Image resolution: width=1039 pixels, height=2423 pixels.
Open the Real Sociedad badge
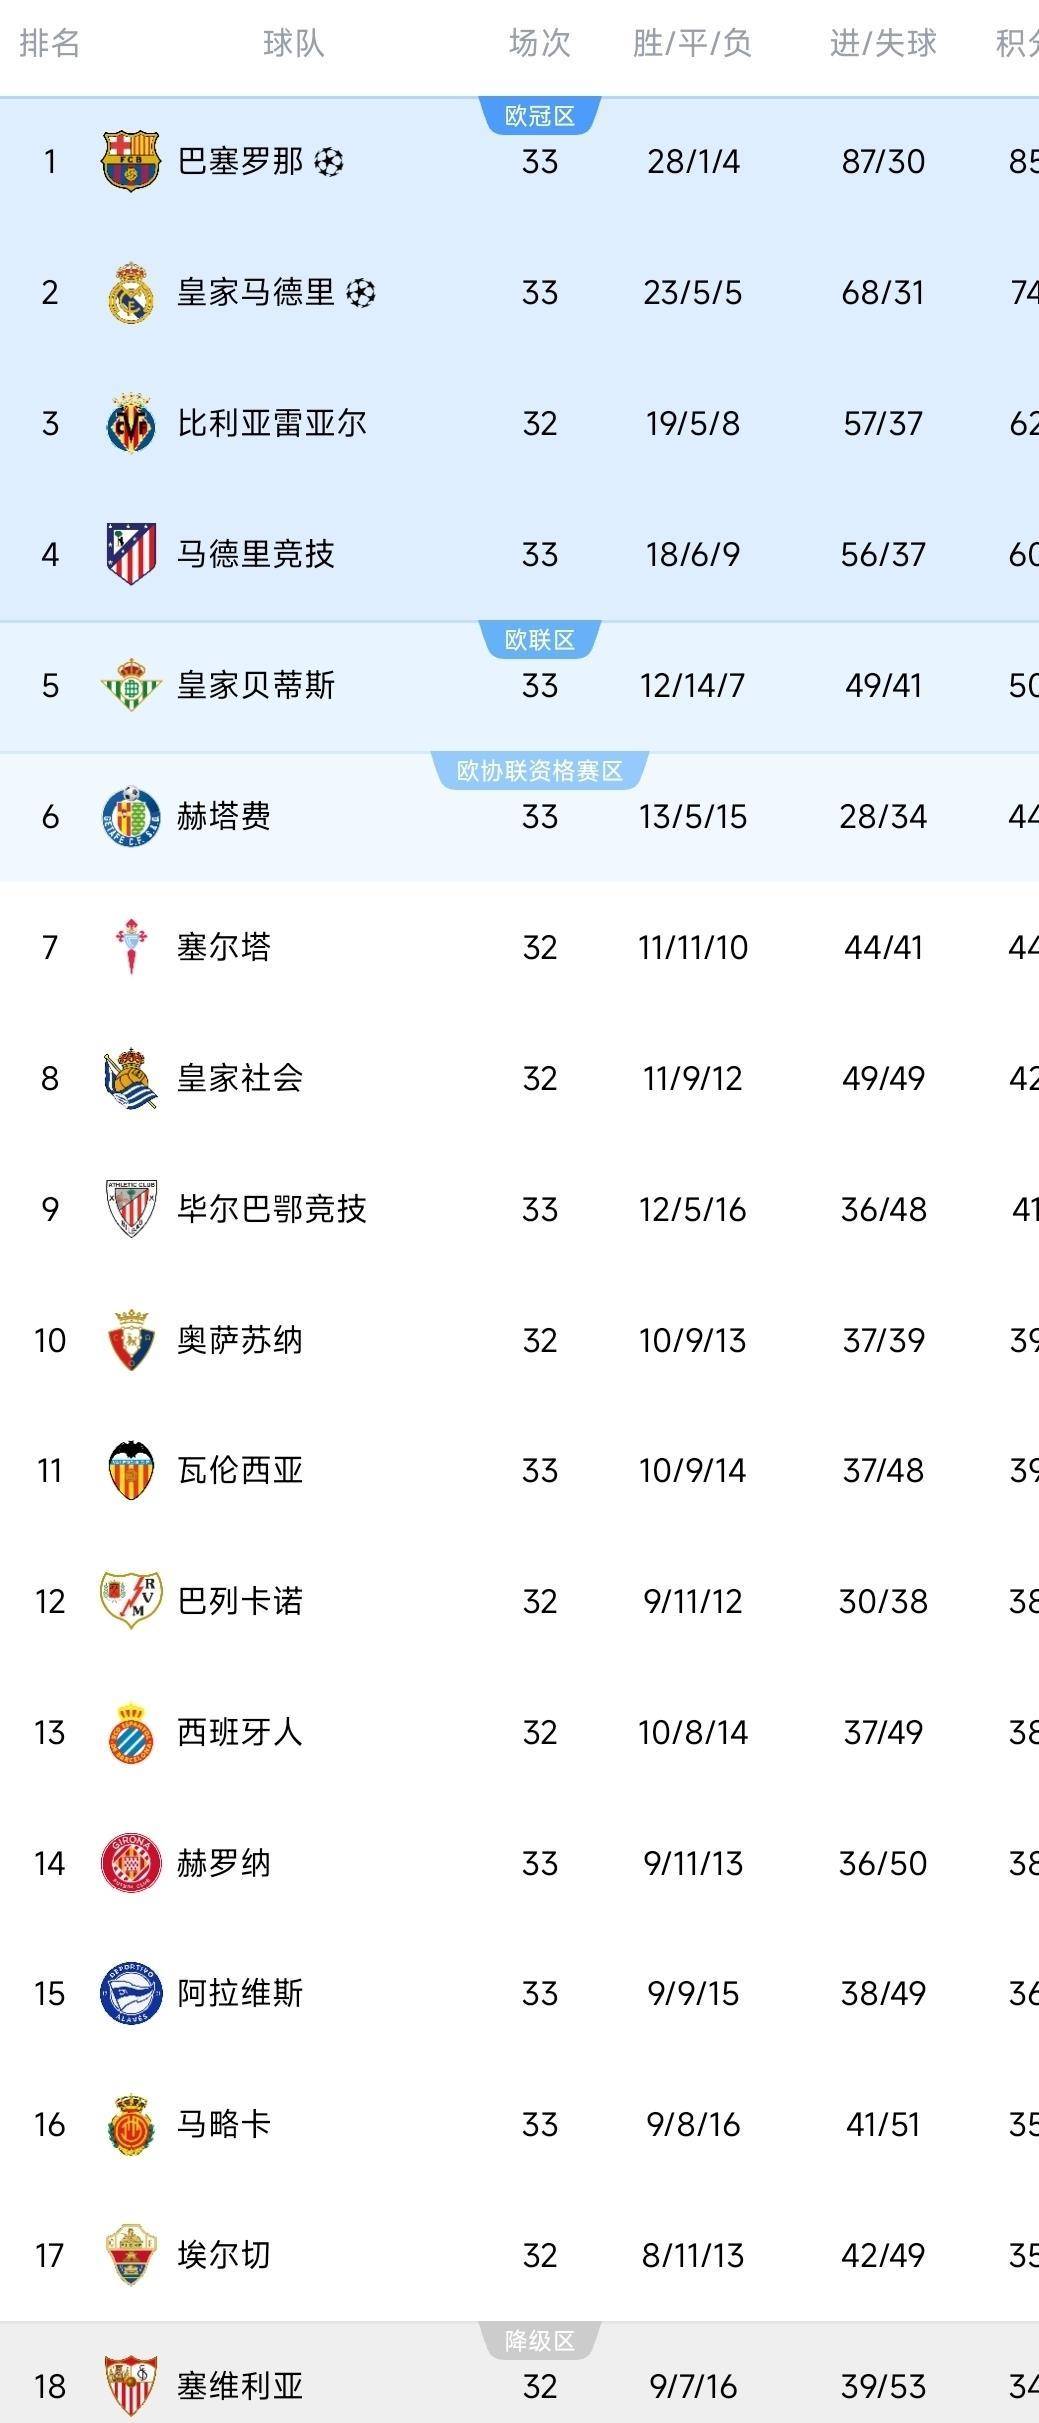[131, 1078]
